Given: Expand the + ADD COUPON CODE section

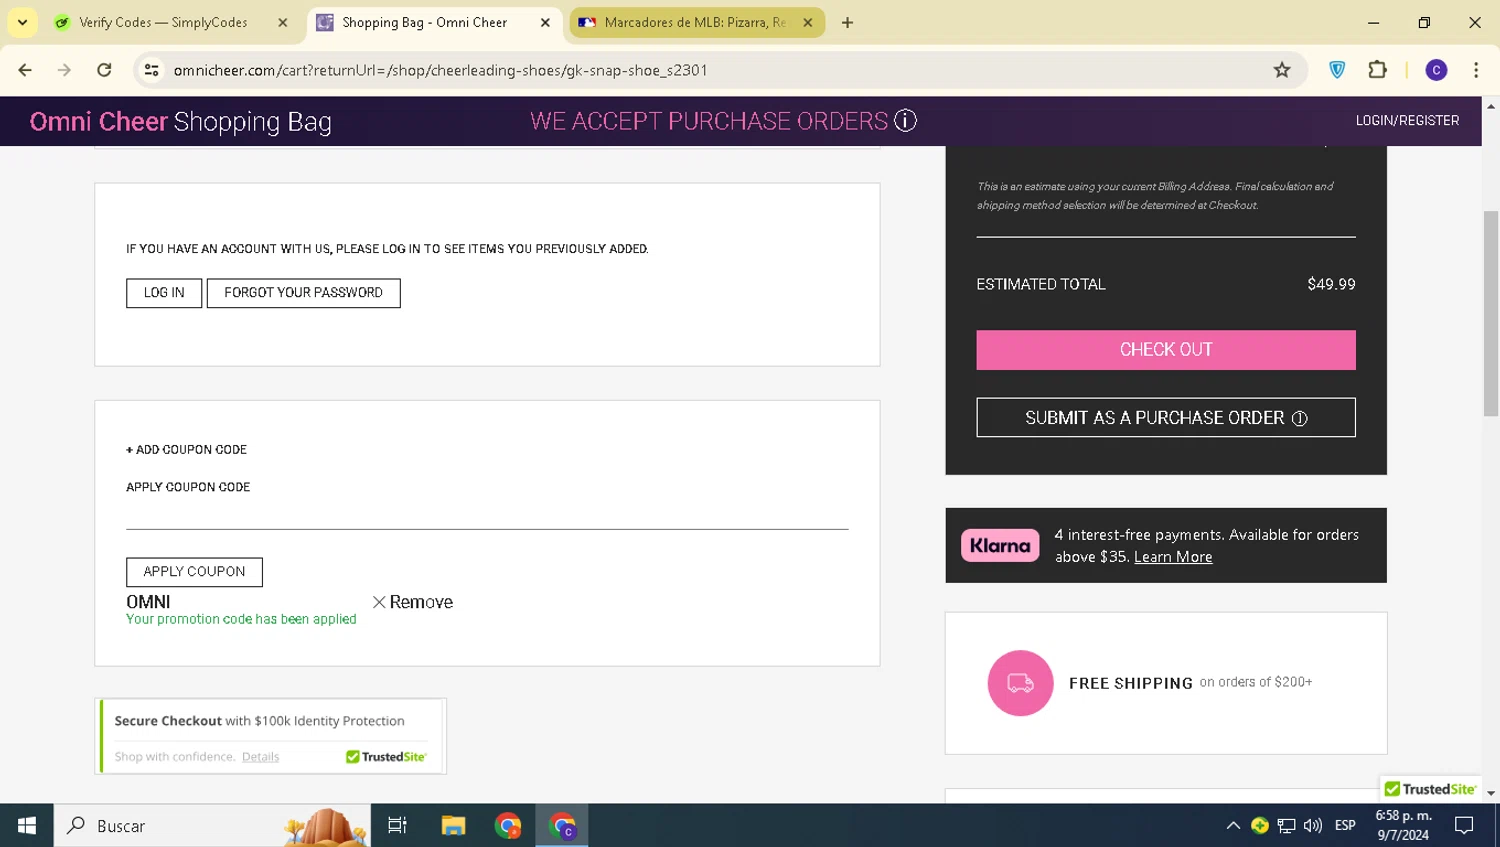Looking at the screenshot, I should coord(186,450).
